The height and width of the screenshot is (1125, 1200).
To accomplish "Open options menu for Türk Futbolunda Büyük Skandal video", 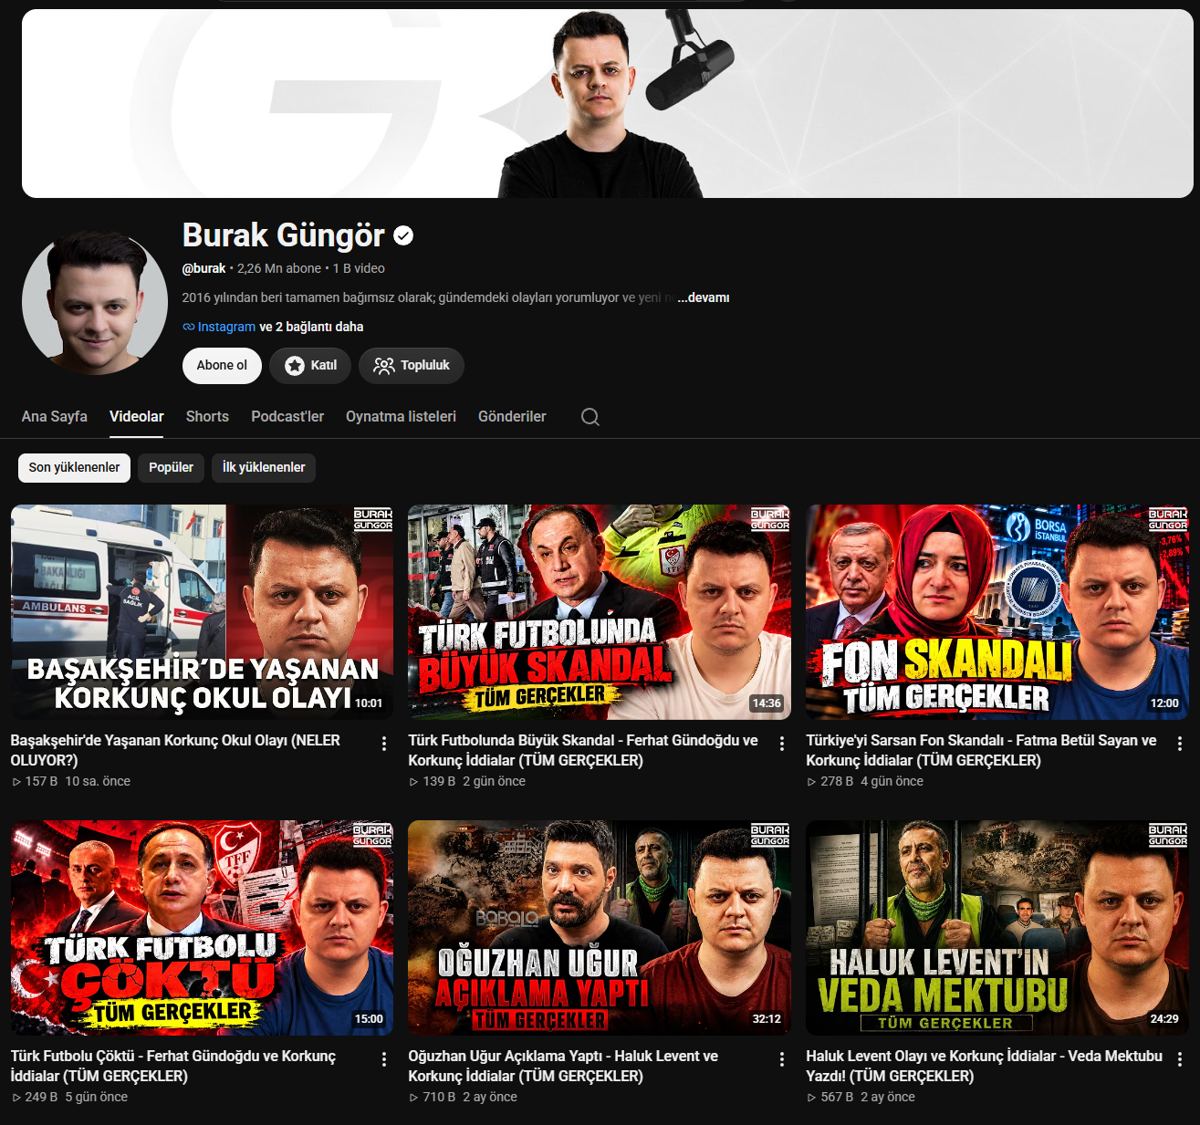I will [x=782, y=743].
